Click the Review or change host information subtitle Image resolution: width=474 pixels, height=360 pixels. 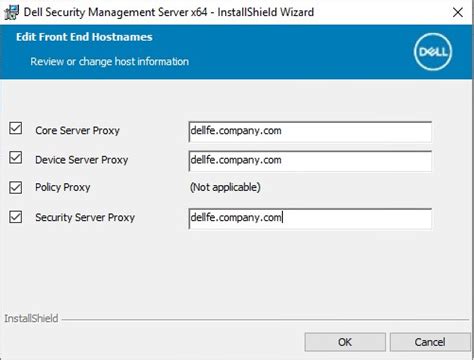(x=110, y=62)
